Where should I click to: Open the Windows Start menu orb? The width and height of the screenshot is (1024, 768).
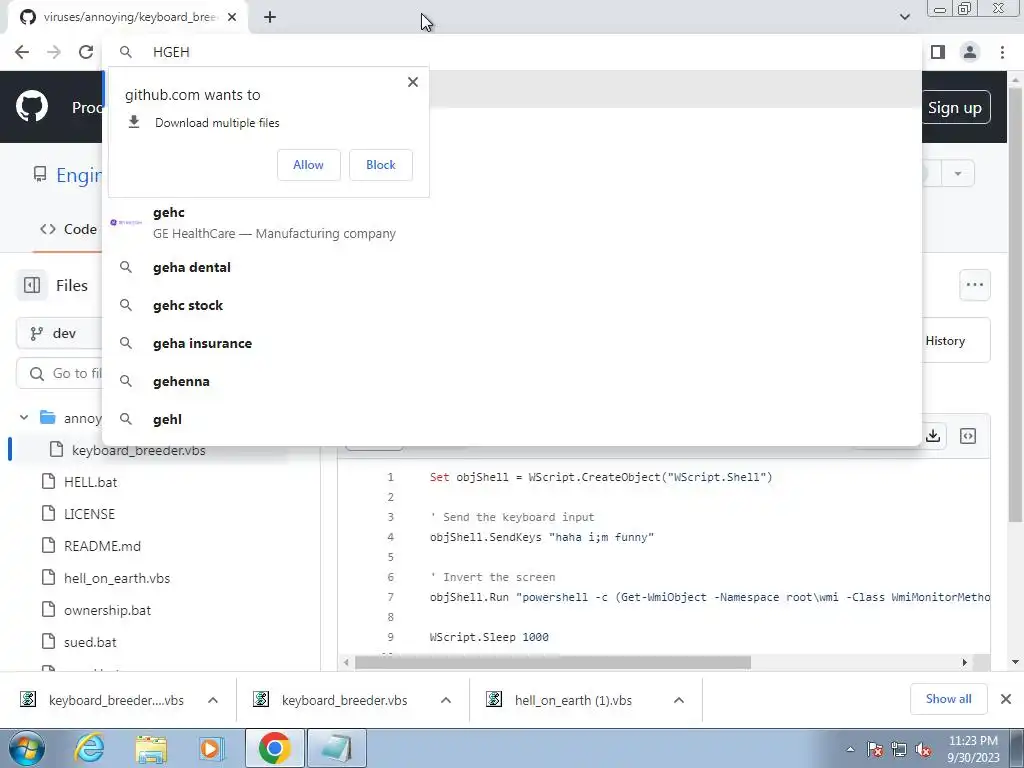pyautogui.click(x=26, y=749)
